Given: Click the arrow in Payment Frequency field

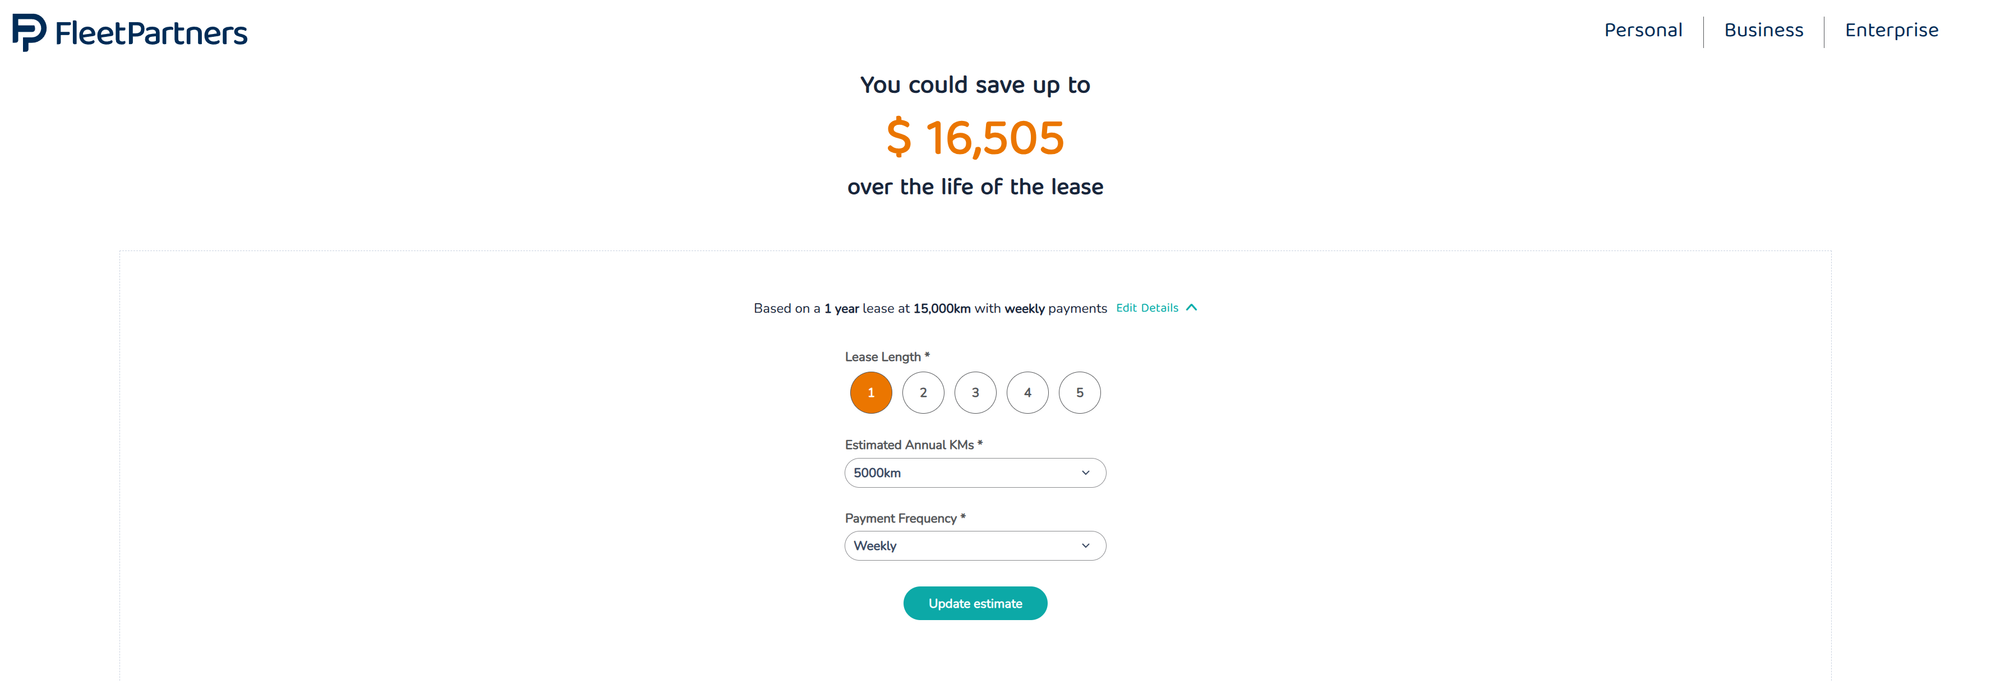Looking at the screenshot, I should coord(1086,546).
